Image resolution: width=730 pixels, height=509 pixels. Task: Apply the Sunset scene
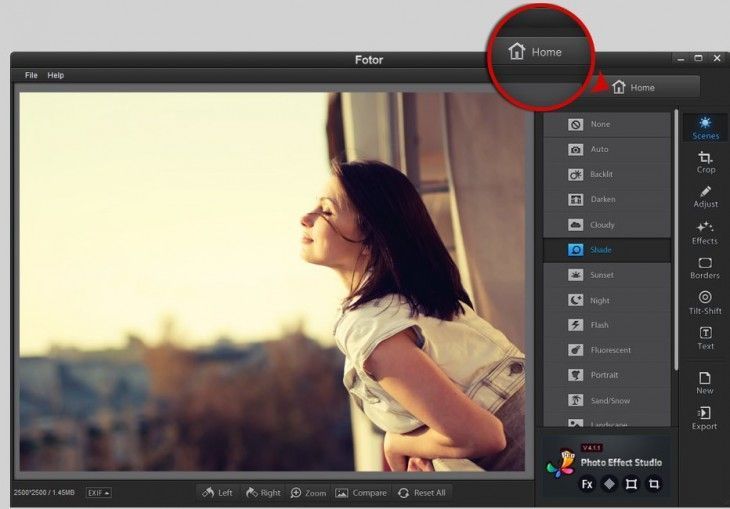[x=607, y=275]
